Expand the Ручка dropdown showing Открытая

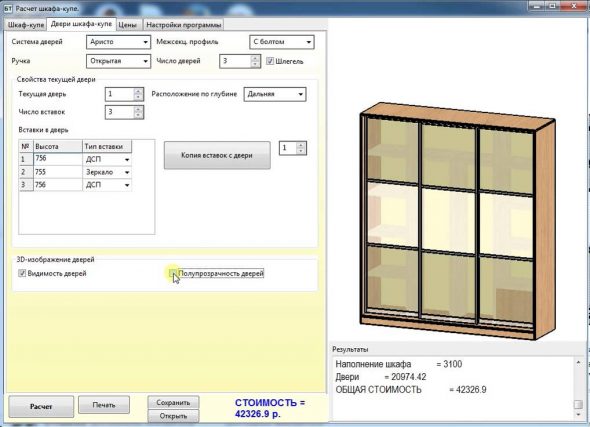118,61
